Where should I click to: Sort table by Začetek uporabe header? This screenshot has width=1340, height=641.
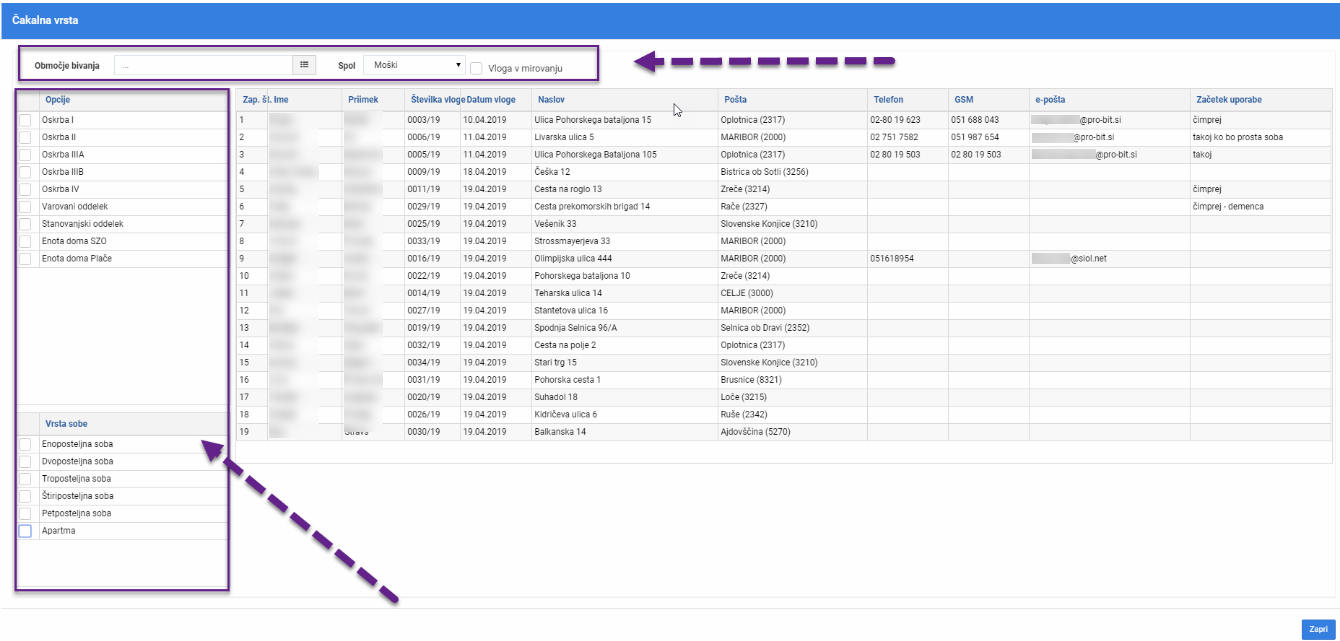tap(1228, 100)
